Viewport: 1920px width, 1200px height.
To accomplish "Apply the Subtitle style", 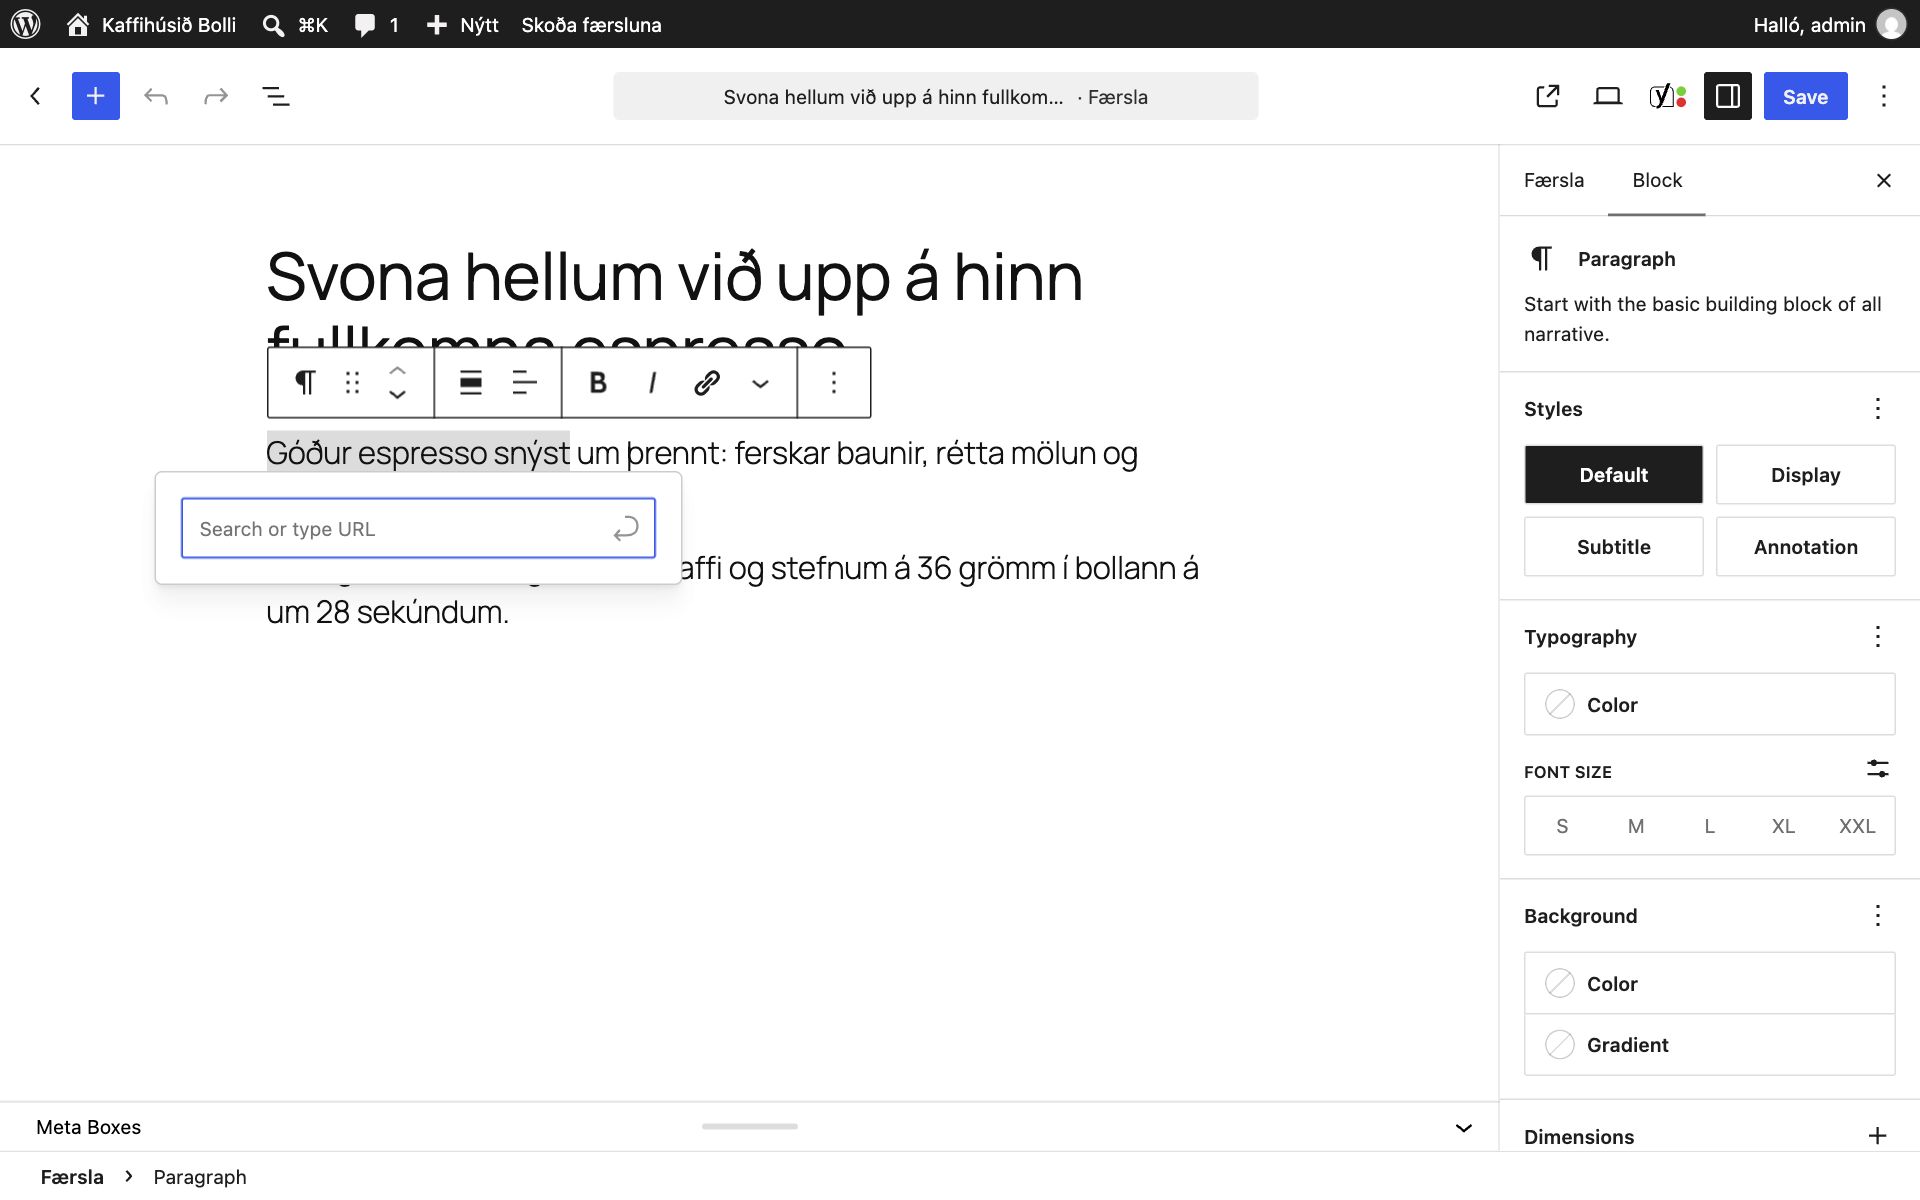I will pyautogui.click(x=1613, y=546).
